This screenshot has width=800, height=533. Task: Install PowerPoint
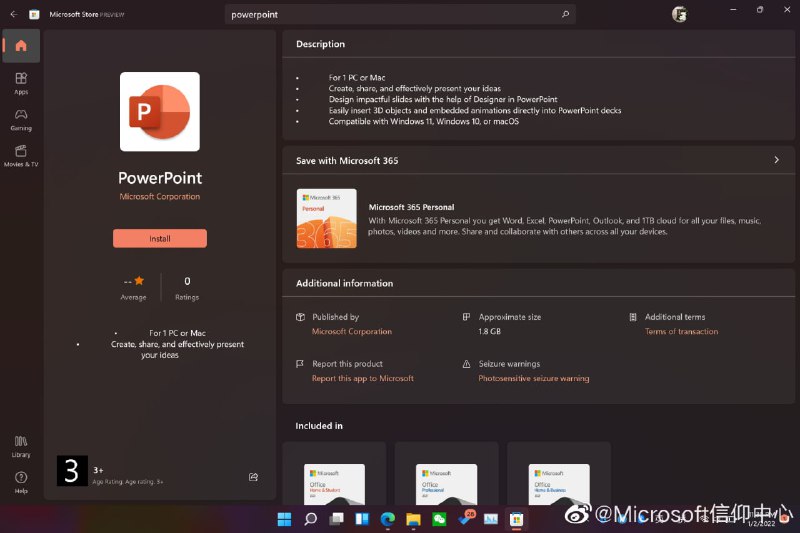point(160,238)
